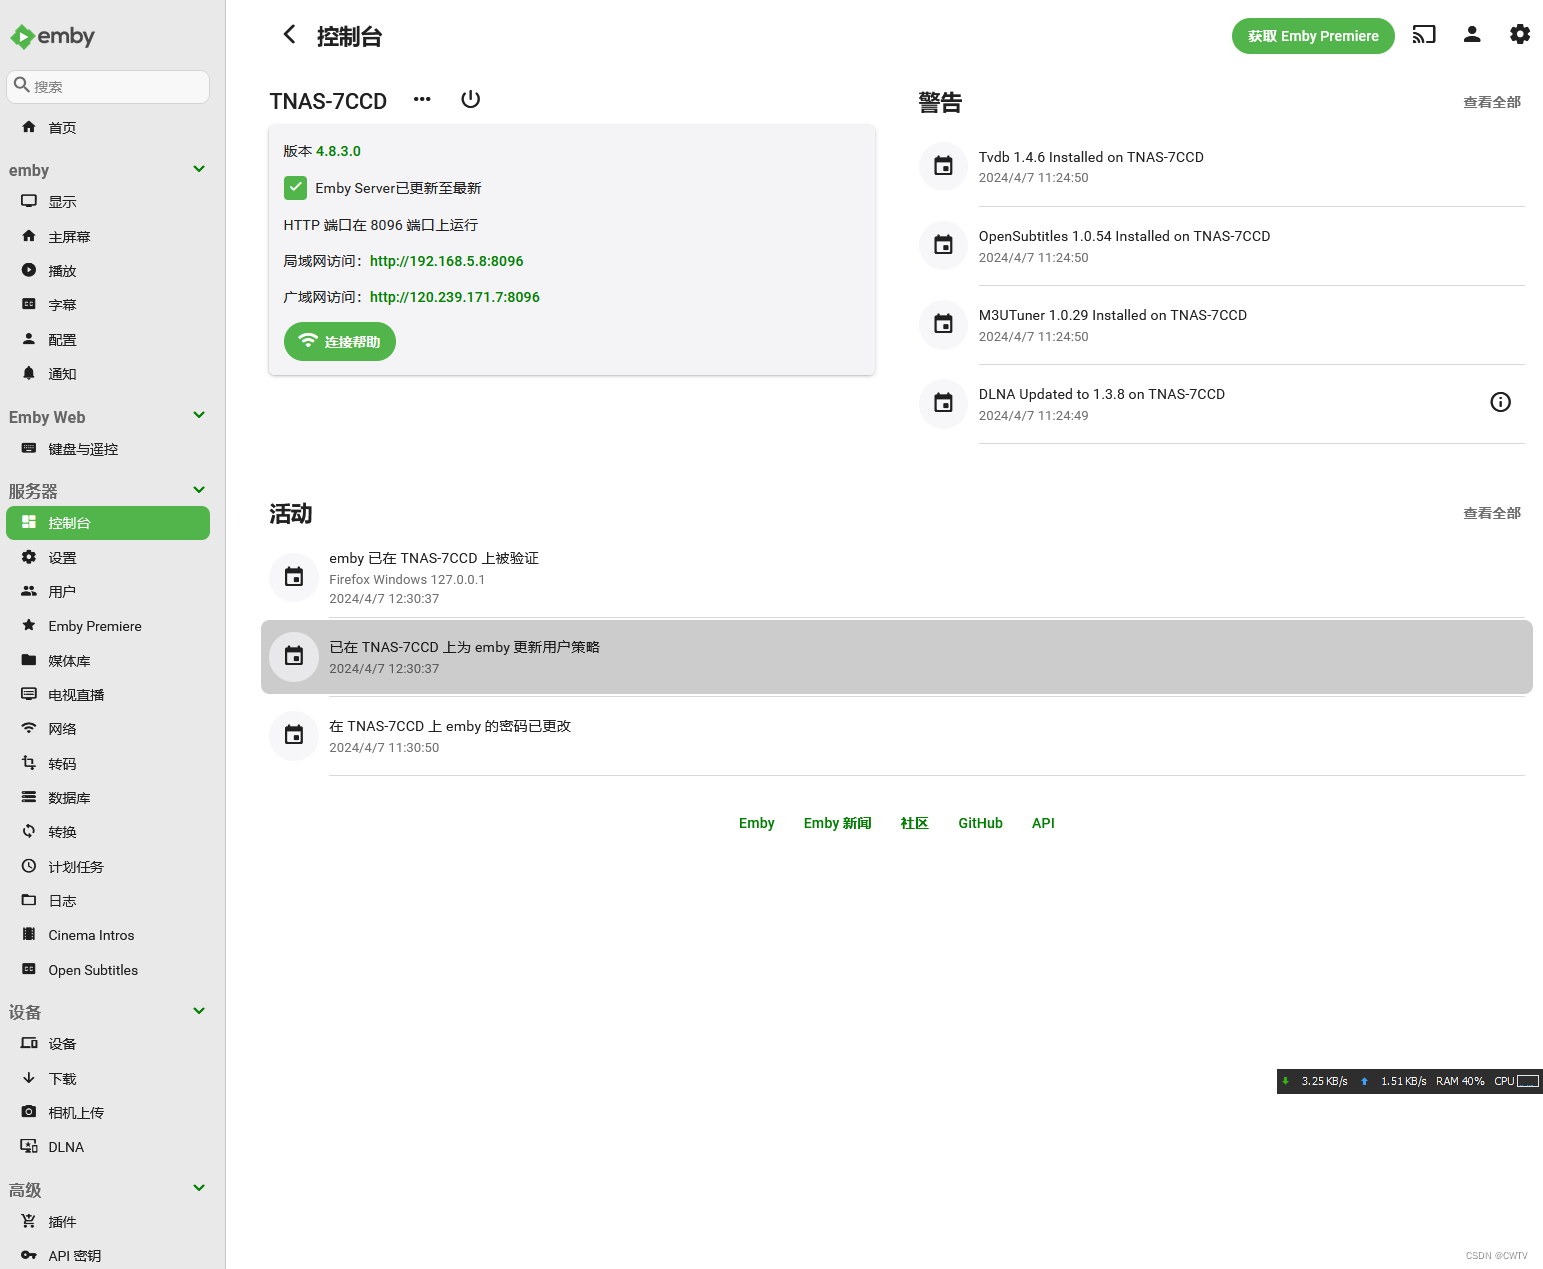Open 计划任务 in sidebar

pos(108,867)
